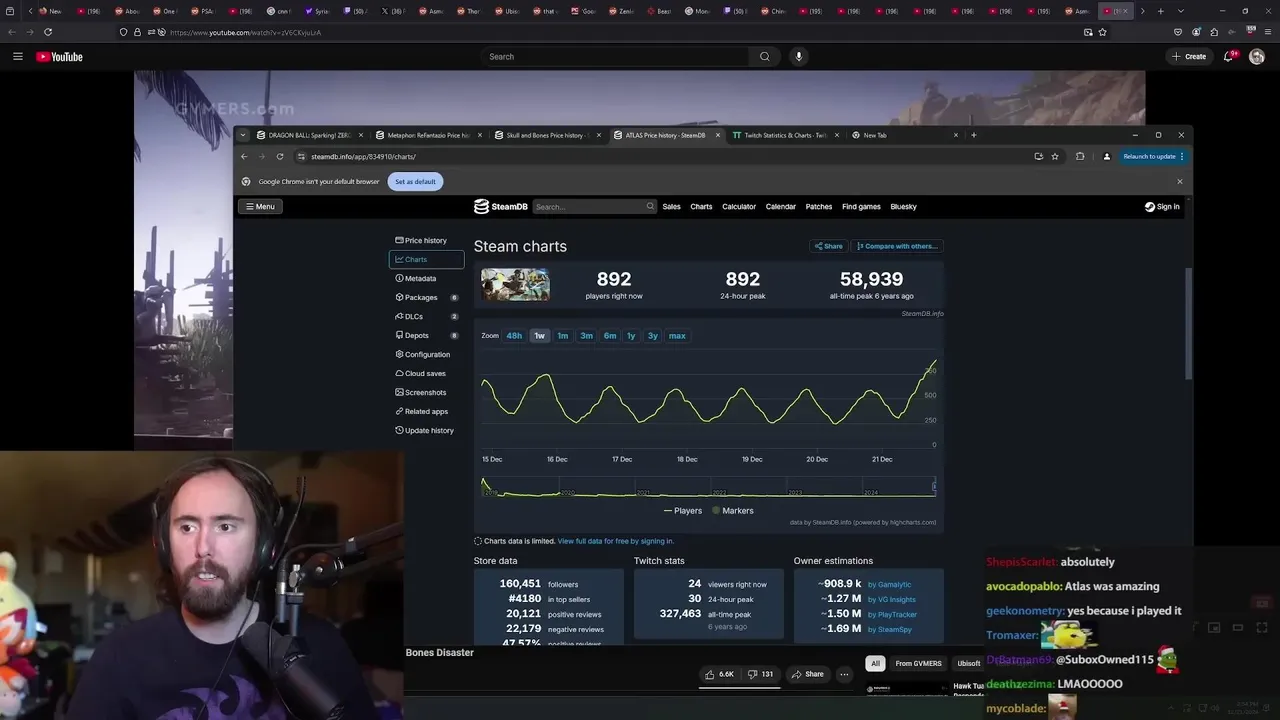1280x720 pixels.
Task: Open Find games in SteamDB nav
Action: (x=861, y=207)
